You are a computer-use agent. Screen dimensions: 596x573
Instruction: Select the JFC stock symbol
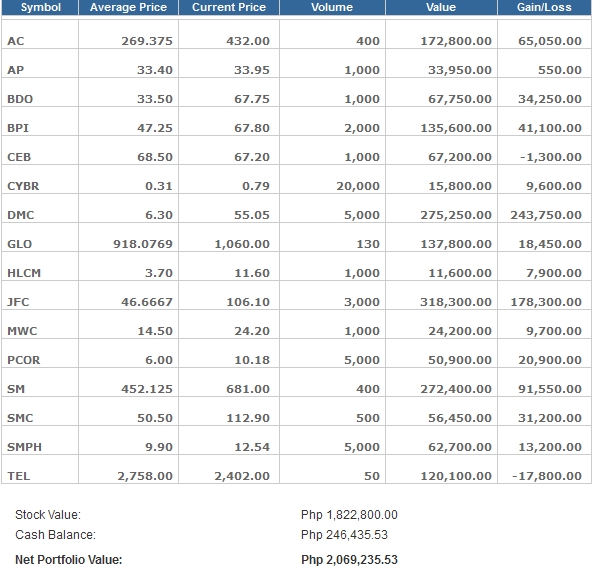[18, 302]
